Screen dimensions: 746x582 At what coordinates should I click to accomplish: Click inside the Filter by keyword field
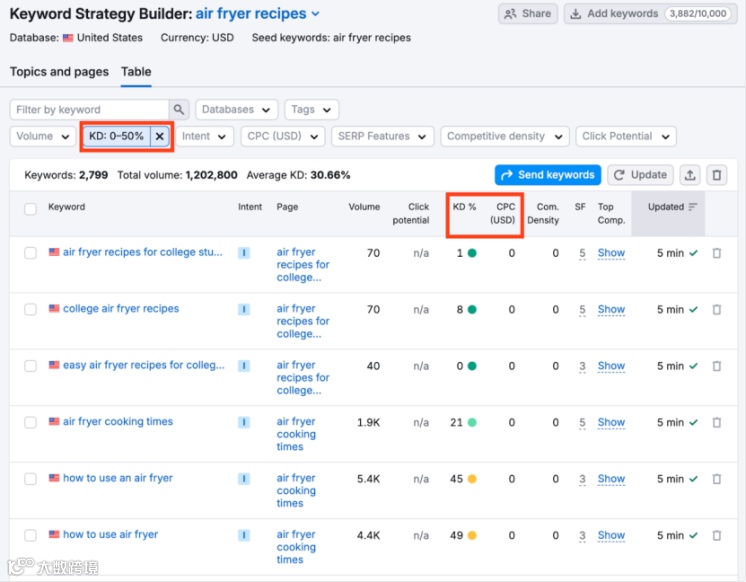pos(89,110)
